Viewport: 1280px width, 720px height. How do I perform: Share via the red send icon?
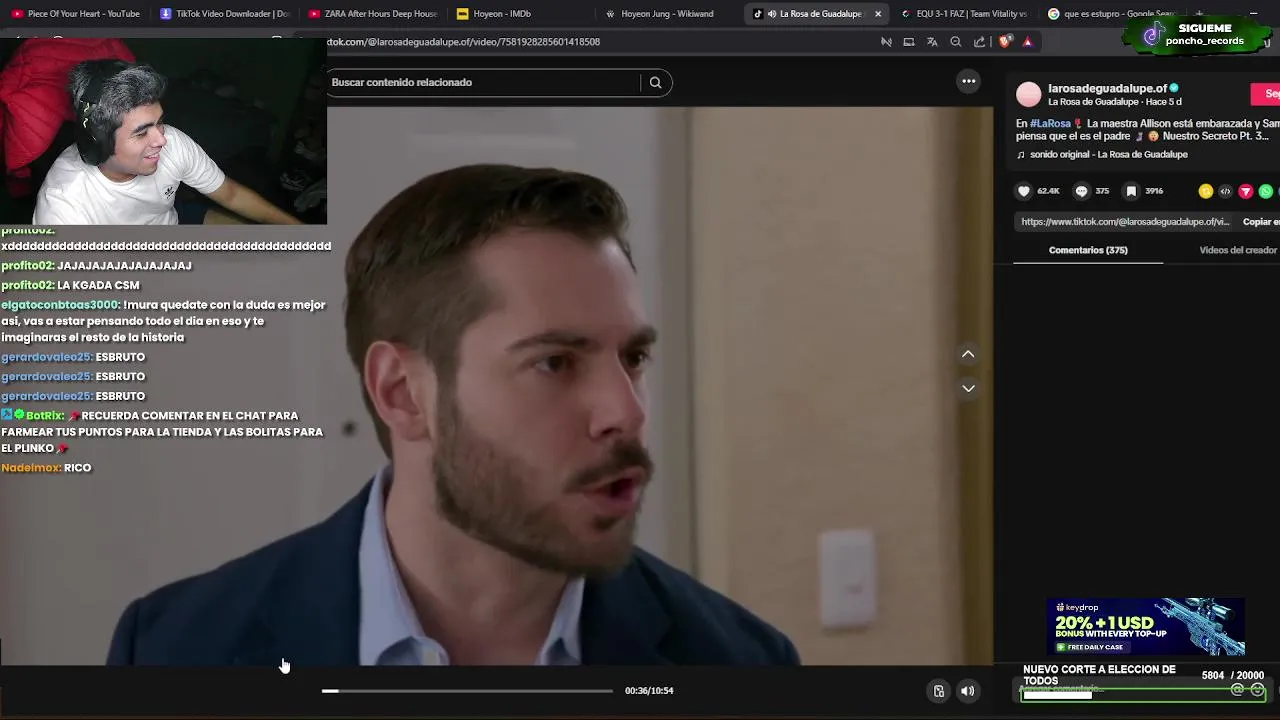pyautogui.click(x=1245, y=191)
